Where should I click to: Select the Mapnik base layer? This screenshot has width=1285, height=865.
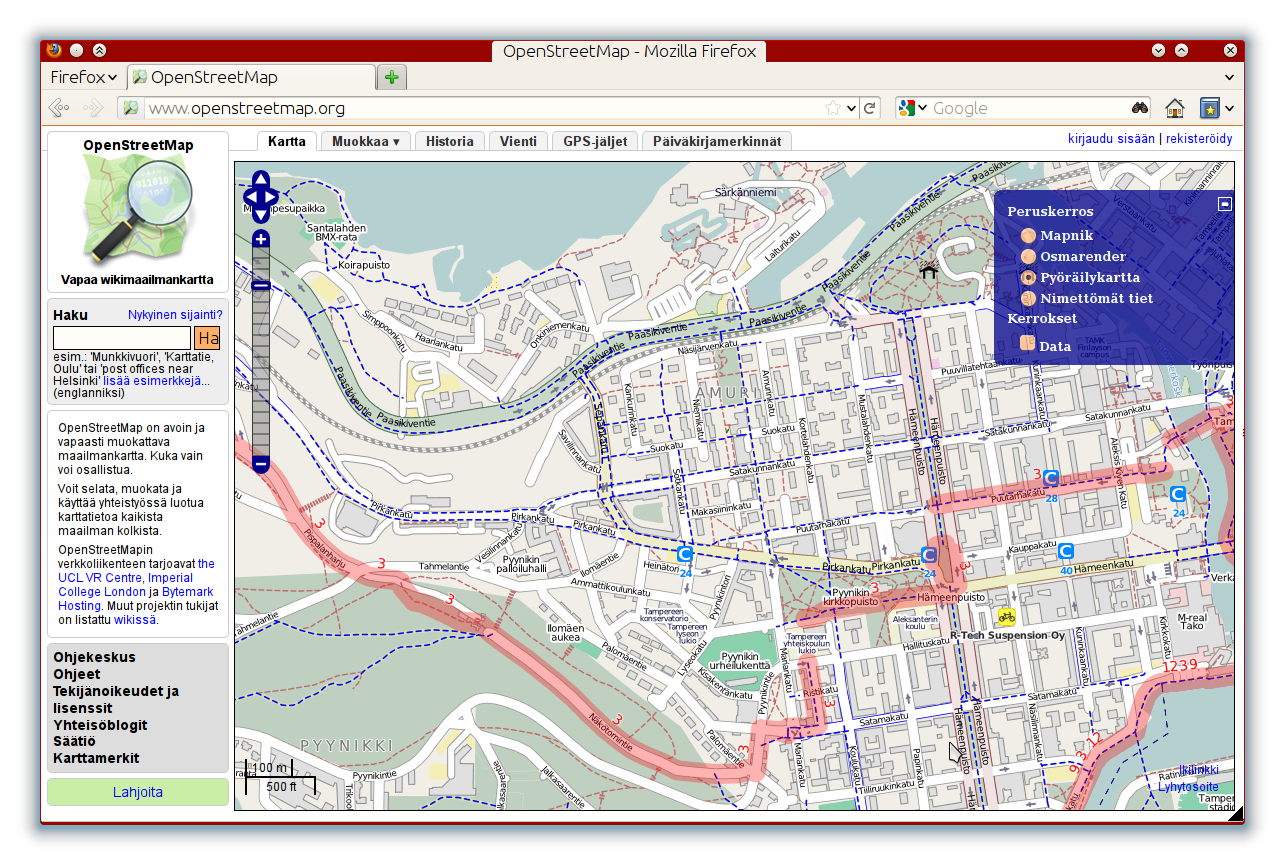1028,236
